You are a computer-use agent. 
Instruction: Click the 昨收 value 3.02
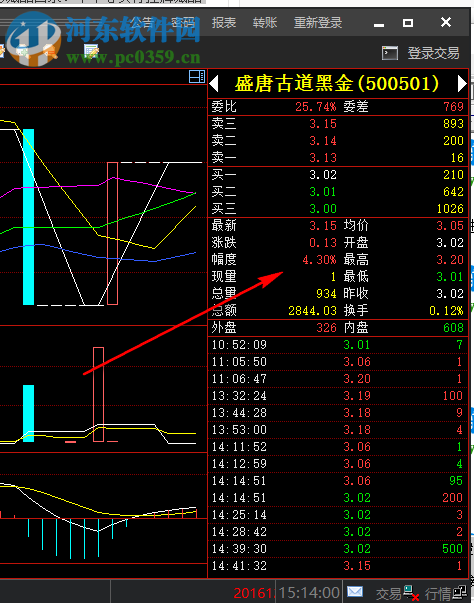450,294
